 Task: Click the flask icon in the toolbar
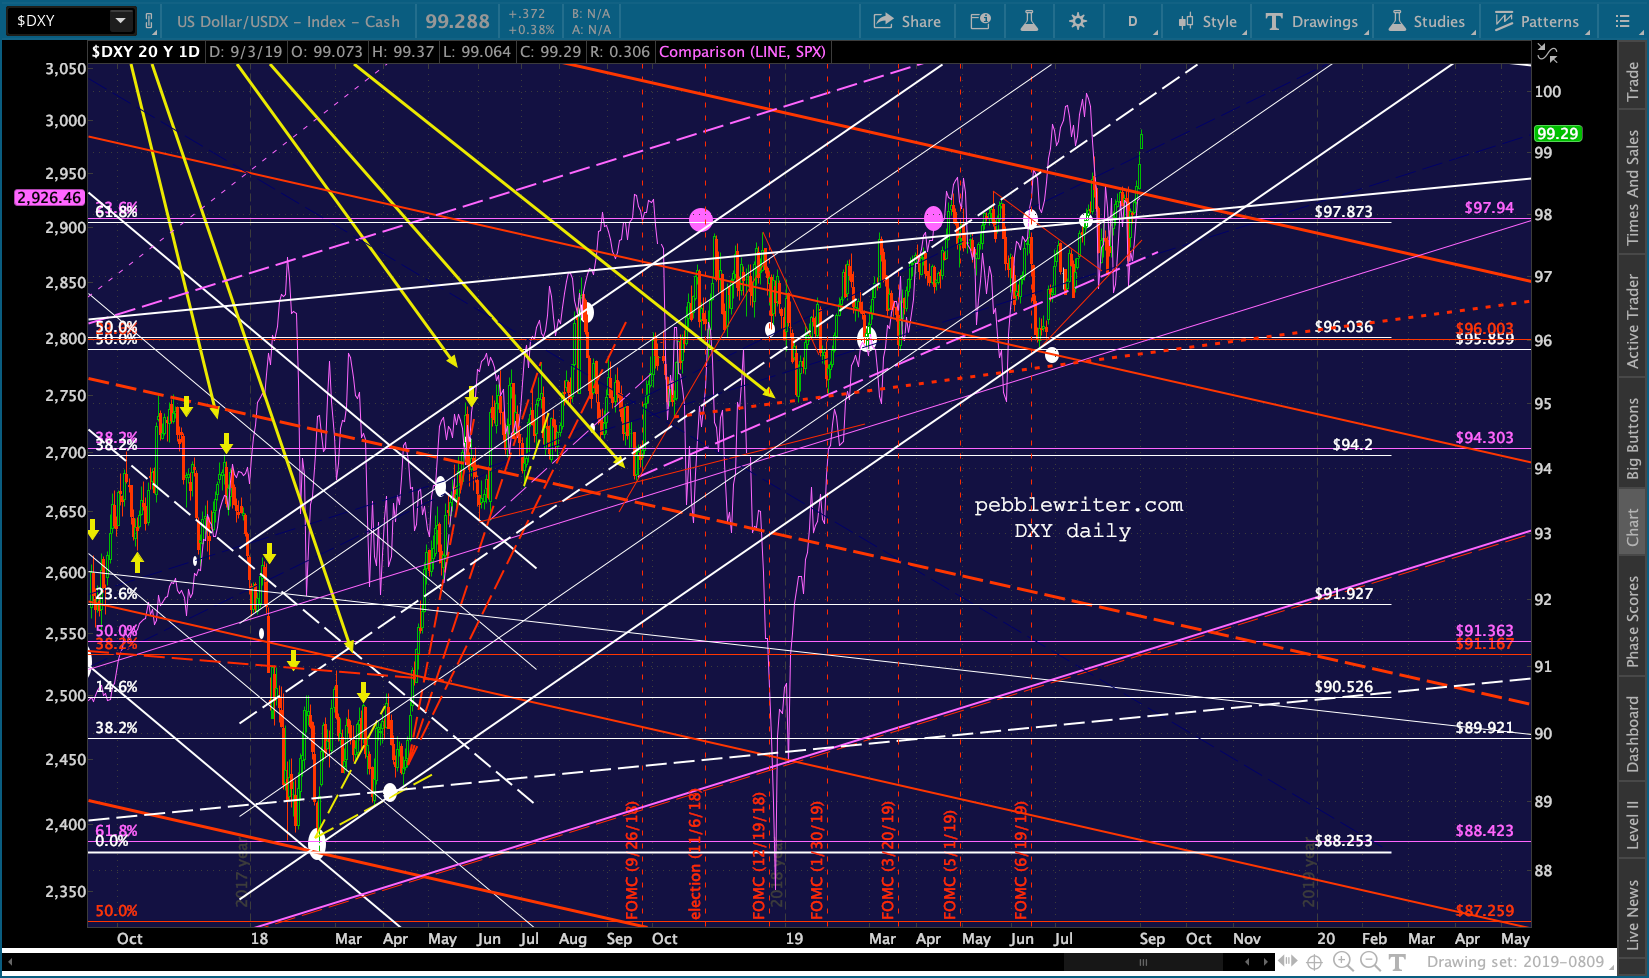point(1028,21)
